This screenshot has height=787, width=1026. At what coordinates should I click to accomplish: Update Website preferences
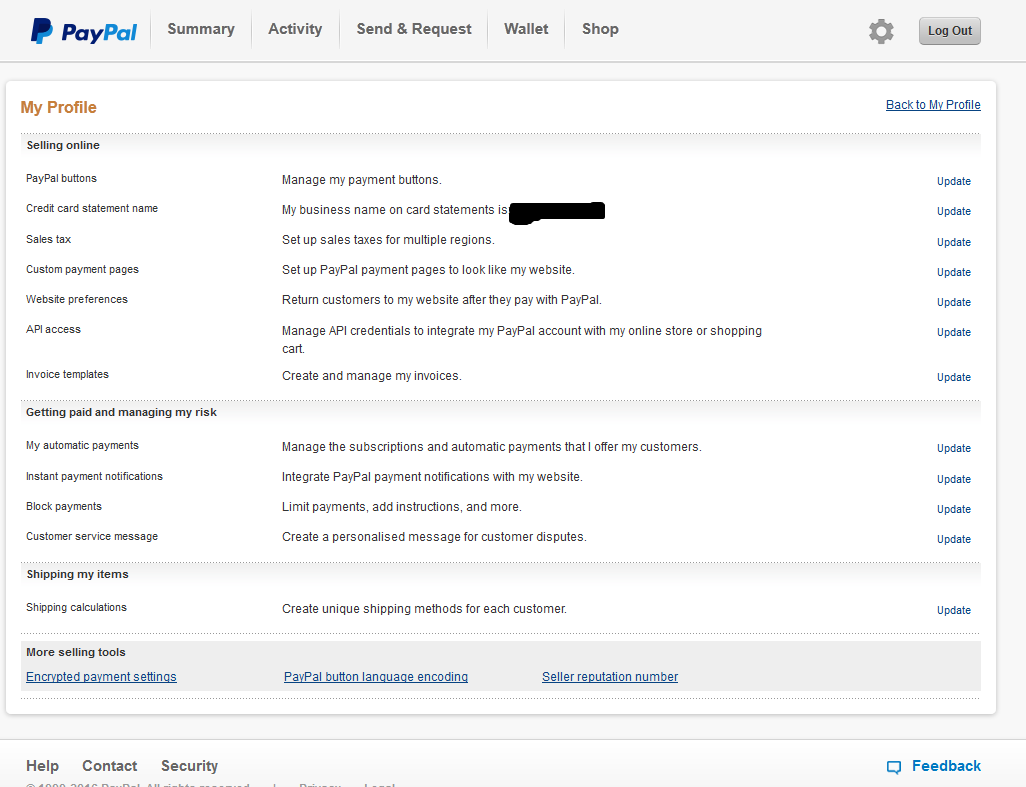pyautogui.click(x=953, y=302)
